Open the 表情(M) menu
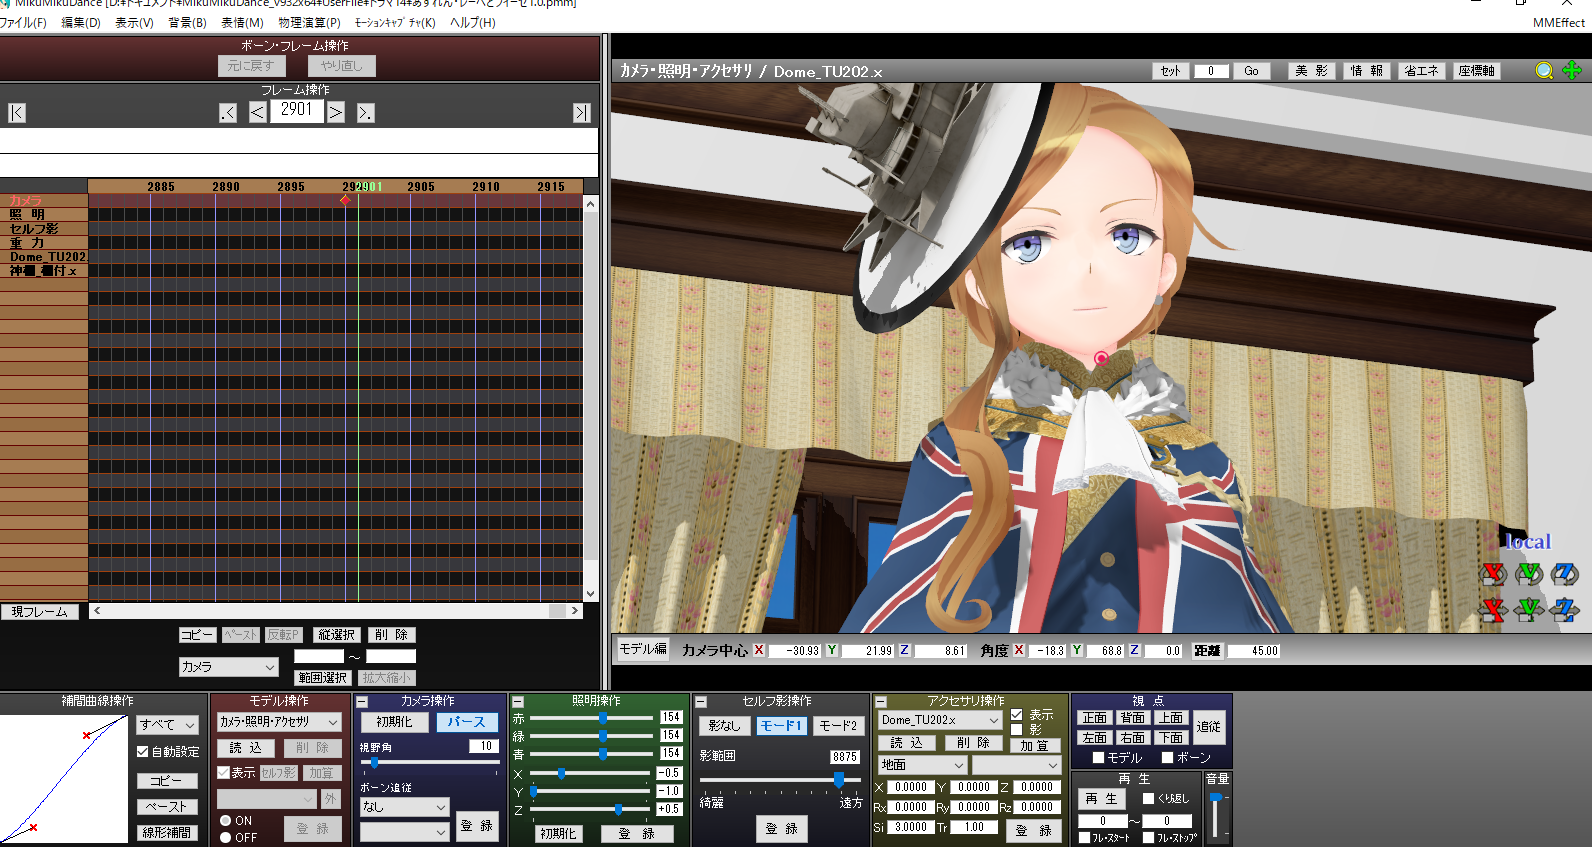The image size is (1592, 847). click(x=242, y=22)
